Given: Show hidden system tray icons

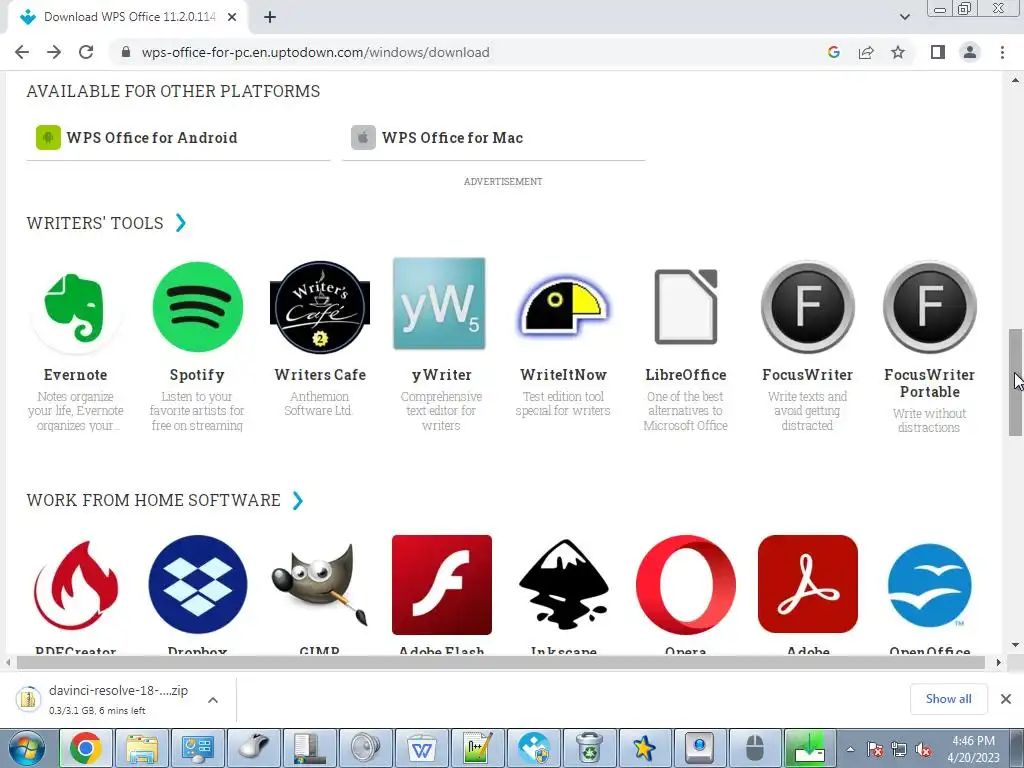Looking at the screenshot, I should tap(850, 749).
